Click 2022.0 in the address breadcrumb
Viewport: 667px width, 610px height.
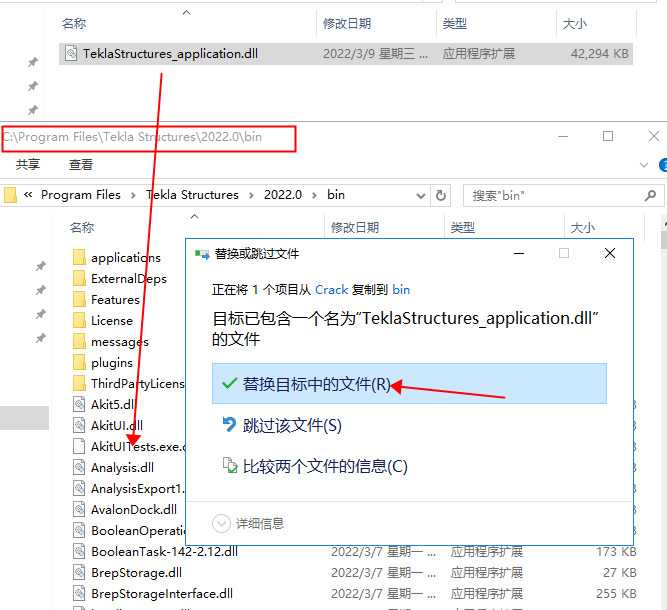click(283, 195)
